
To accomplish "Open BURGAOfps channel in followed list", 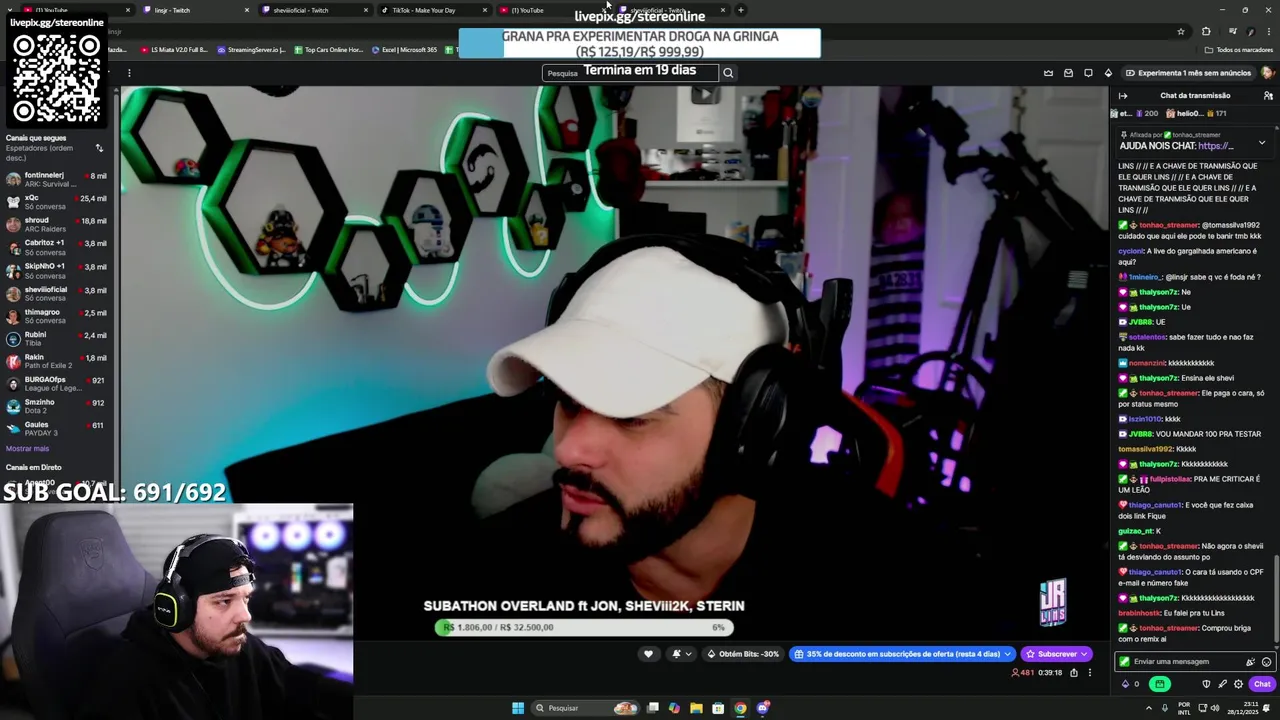I will 56,384.
